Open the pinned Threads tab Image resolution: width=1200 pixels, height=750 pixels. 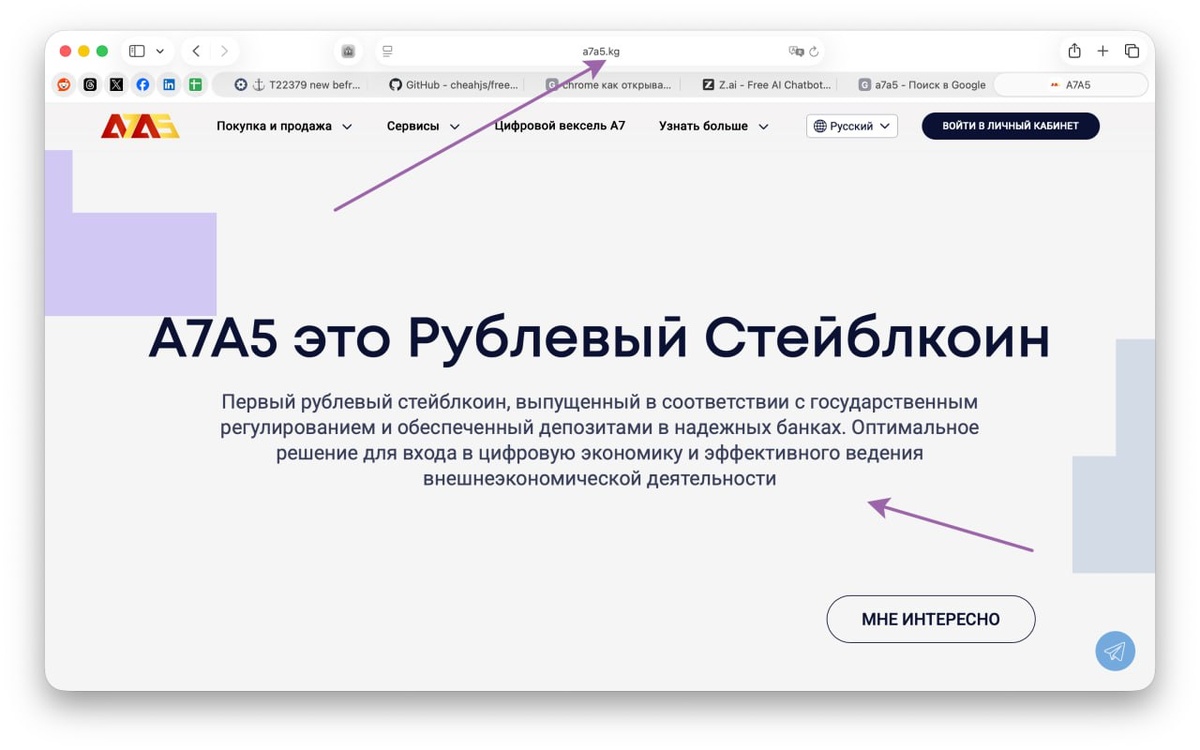click(90, 85)
